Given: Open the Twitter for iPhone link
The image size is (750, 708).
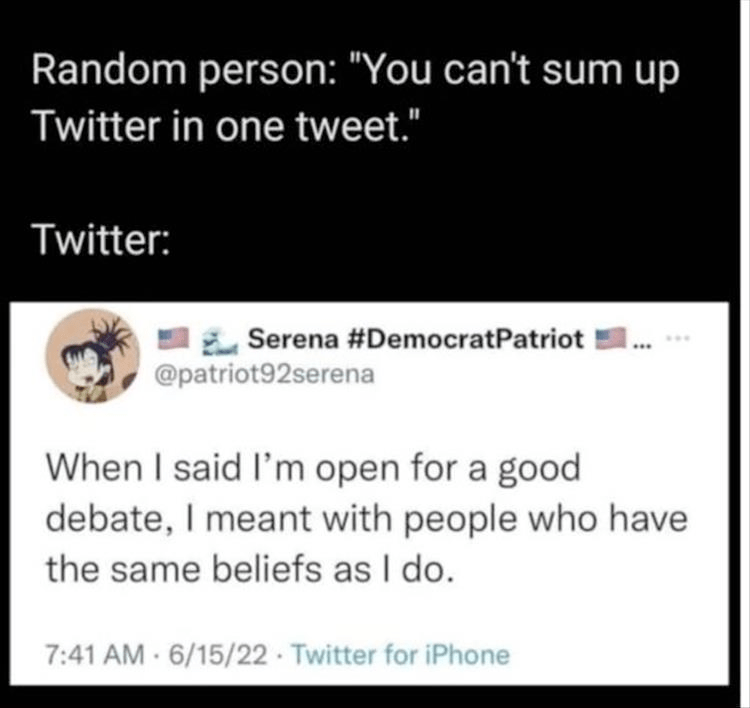Looking at the screenshot, I should pyautogui.click(x=401, y=654).
